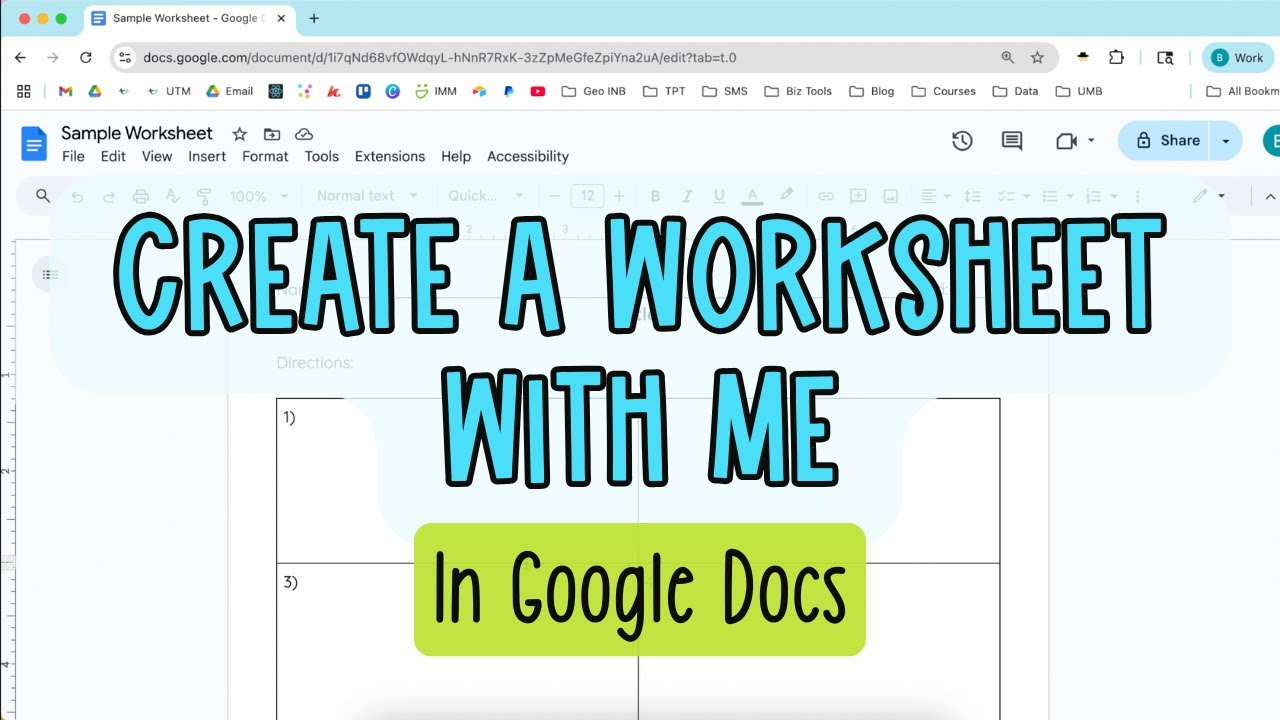Open the font dropdown labeled Quick...
Image resolution: width=1280 pixels, height=720 pixels.
(x=486, y=196)
